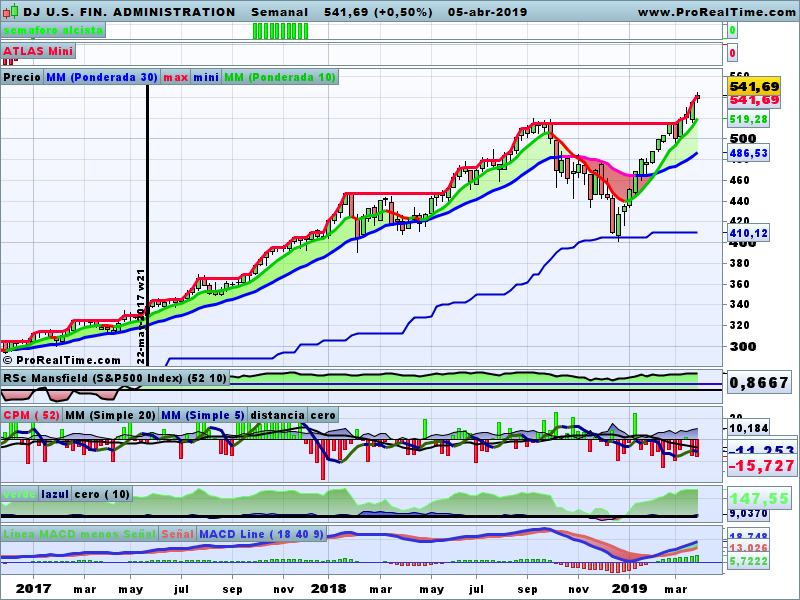Click the CPM ( 52) indicator label

[x=32, y=415]
